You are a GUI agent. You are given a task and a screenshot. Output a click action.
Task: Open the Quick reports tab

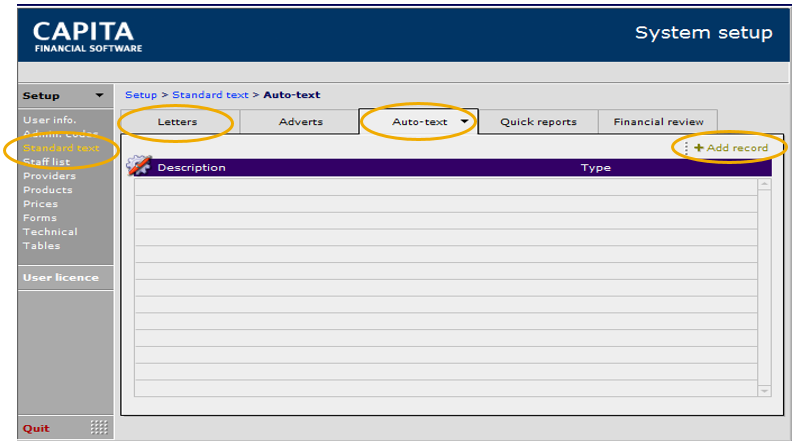coord(538,122)
